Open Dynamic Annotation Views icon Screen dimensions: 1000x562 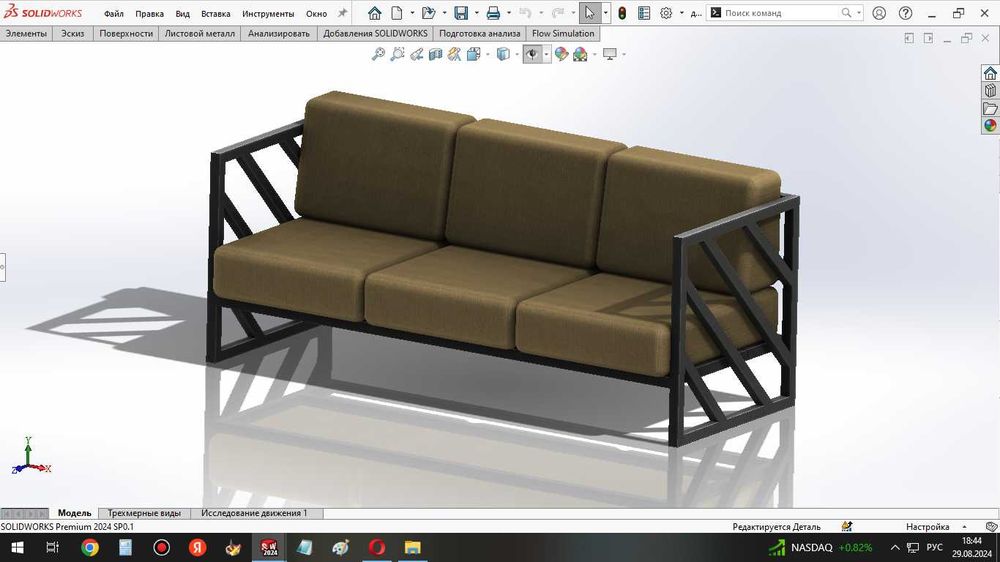[454, 54]
